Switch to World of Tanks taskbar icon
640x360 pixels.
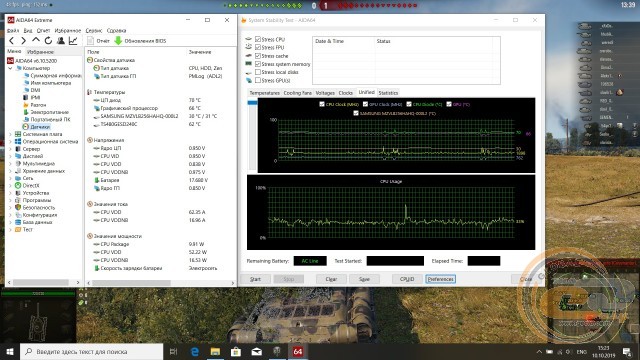tap(277, 351)
